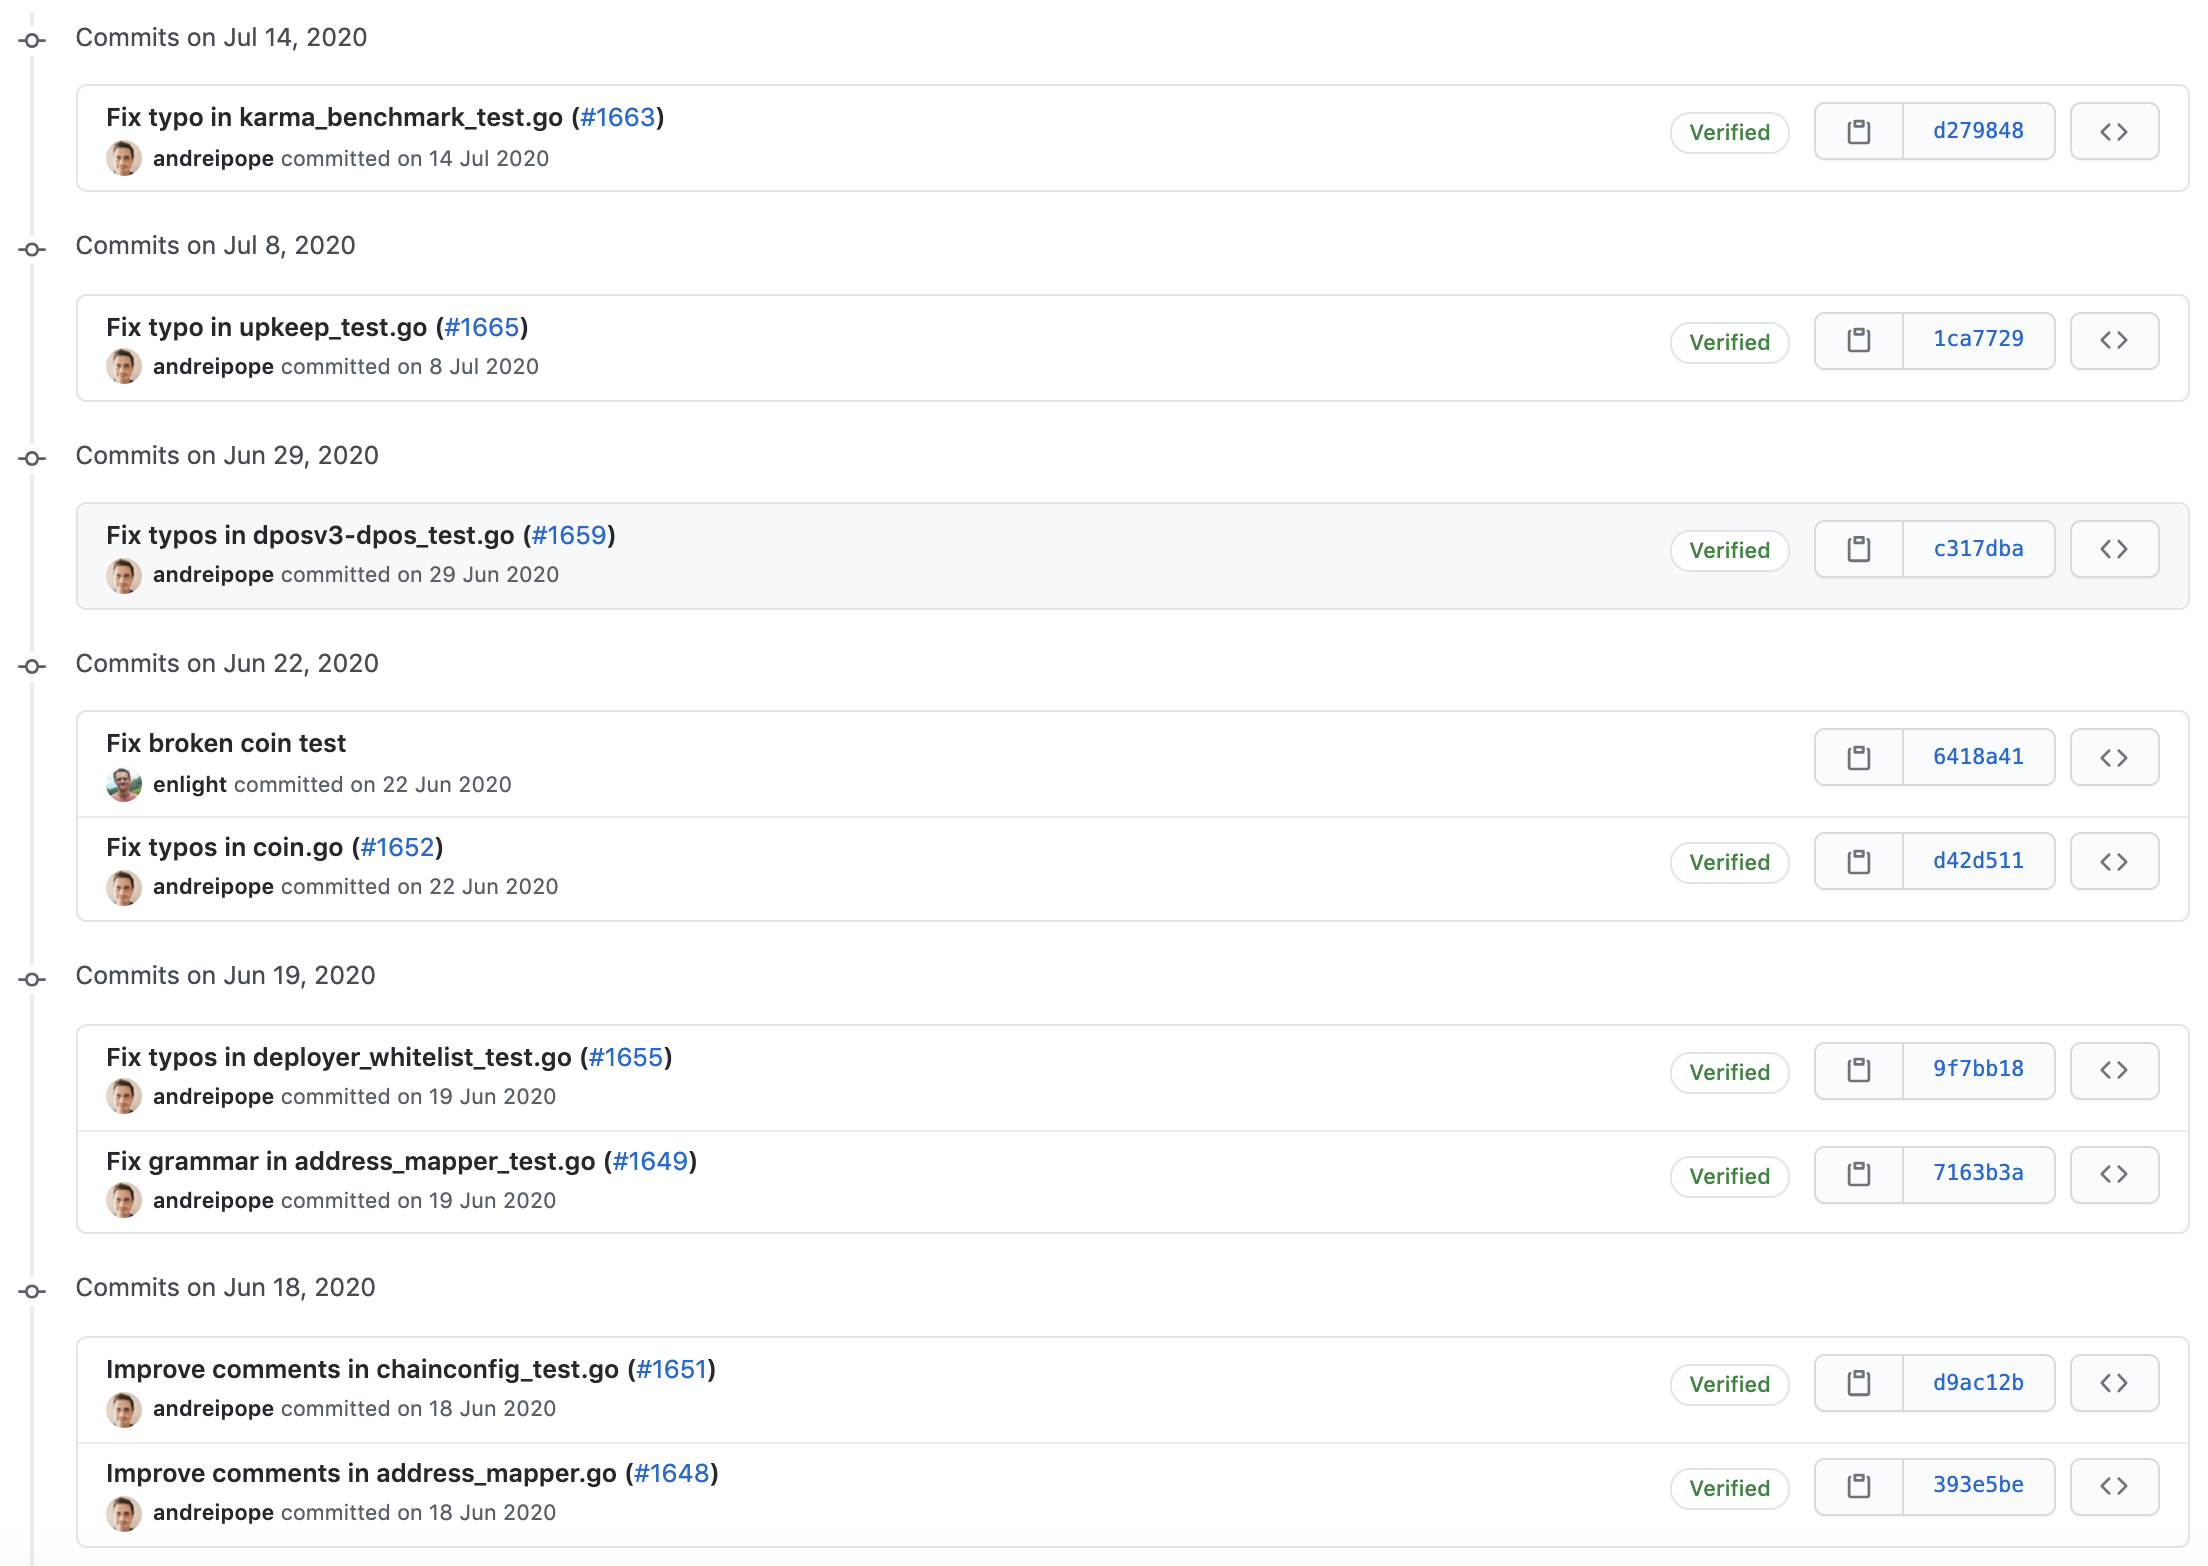The width and height of the screenshot is (2208, 1566).
Task: Open commit hash 6418a41
Action: [1977, 757]
